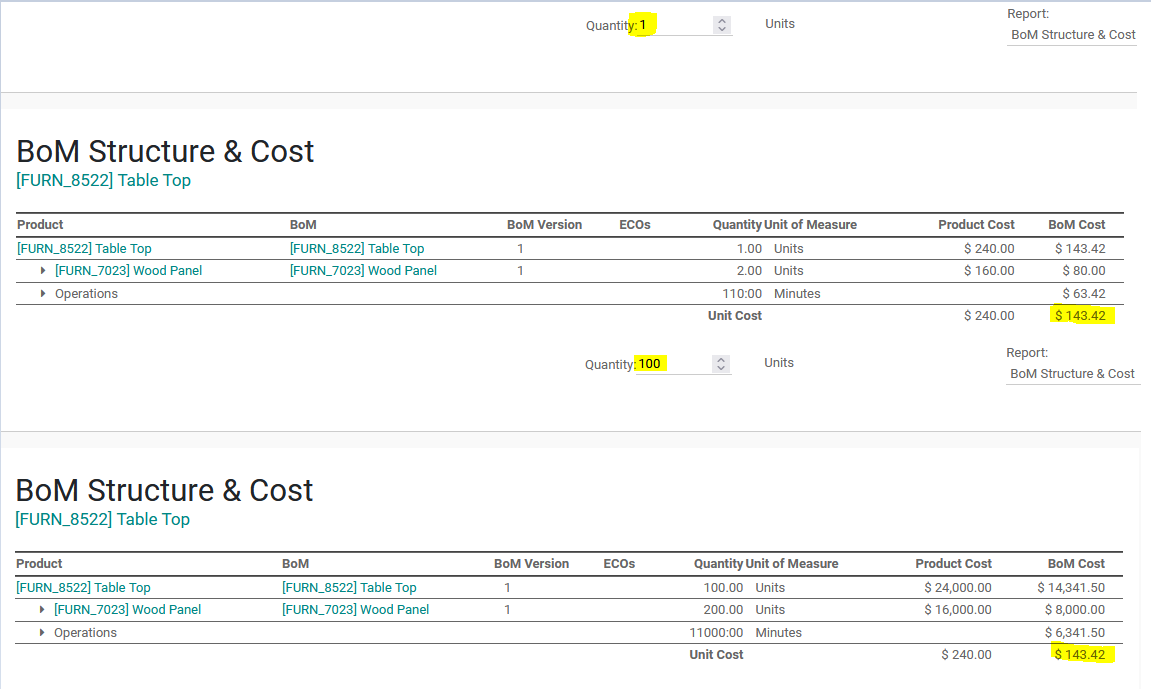Click 'BoM Version' column header in first table
1151x689 pixels.
(545, 225)
